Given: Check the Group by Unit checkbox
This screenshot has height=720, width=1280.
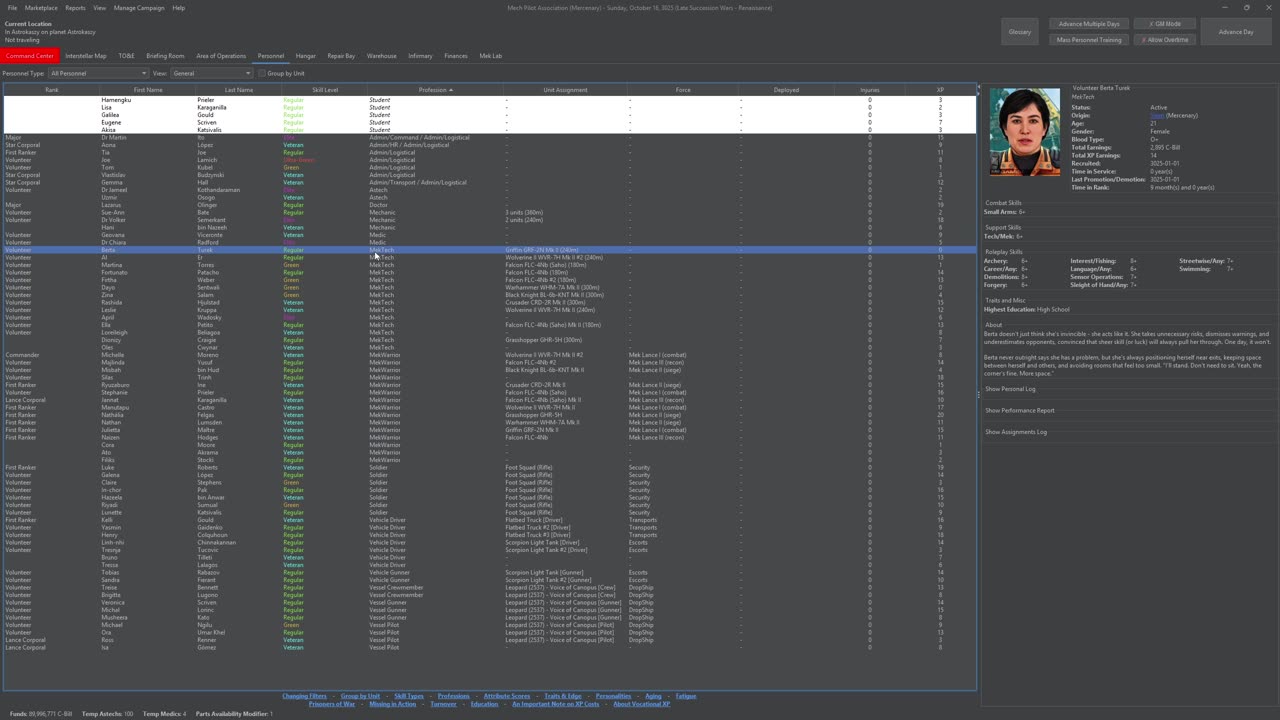Looking at the screenshot, I should pos(263,73).
